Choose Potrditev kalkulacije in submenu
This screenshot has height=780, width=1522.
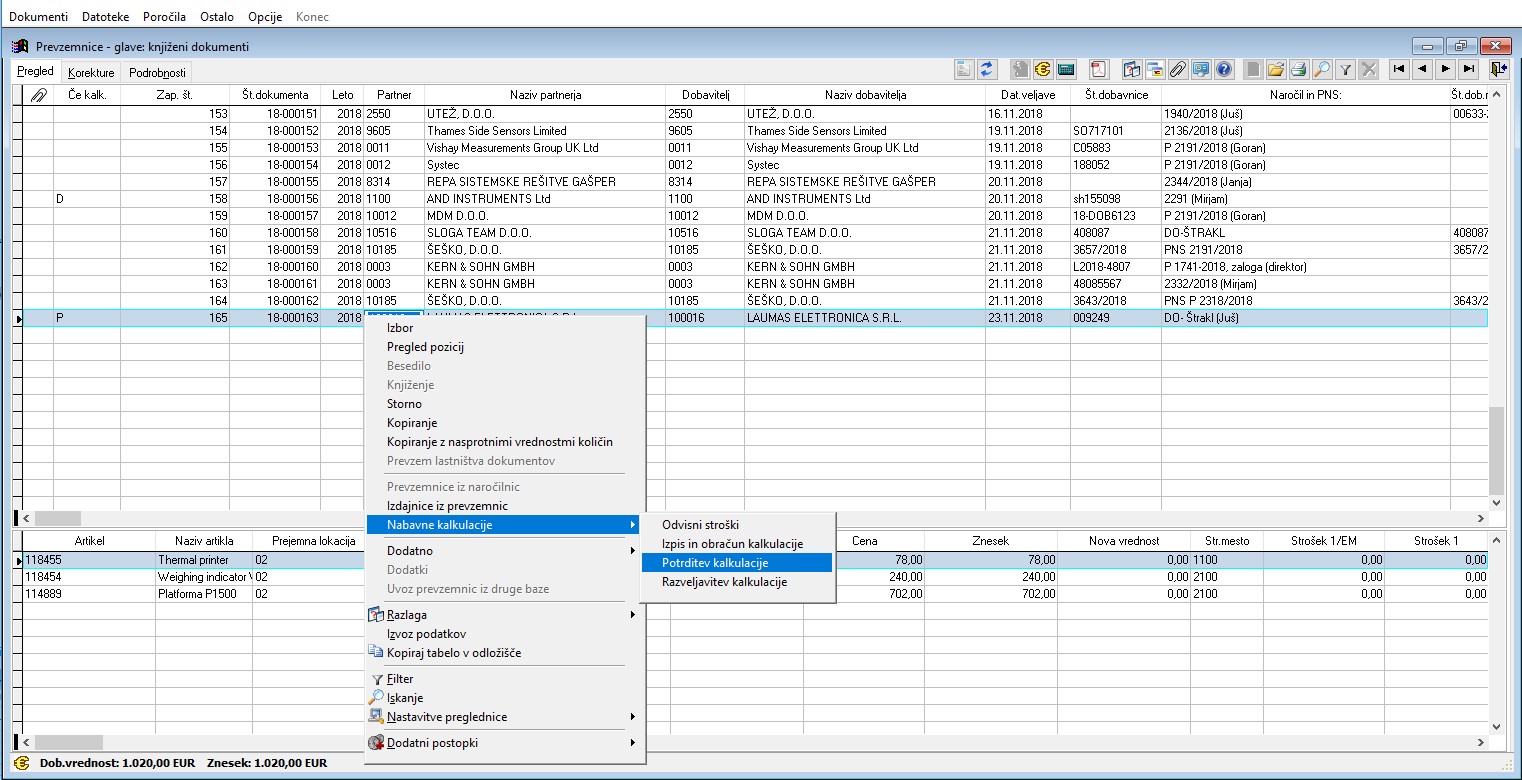(x=737, y=563)
